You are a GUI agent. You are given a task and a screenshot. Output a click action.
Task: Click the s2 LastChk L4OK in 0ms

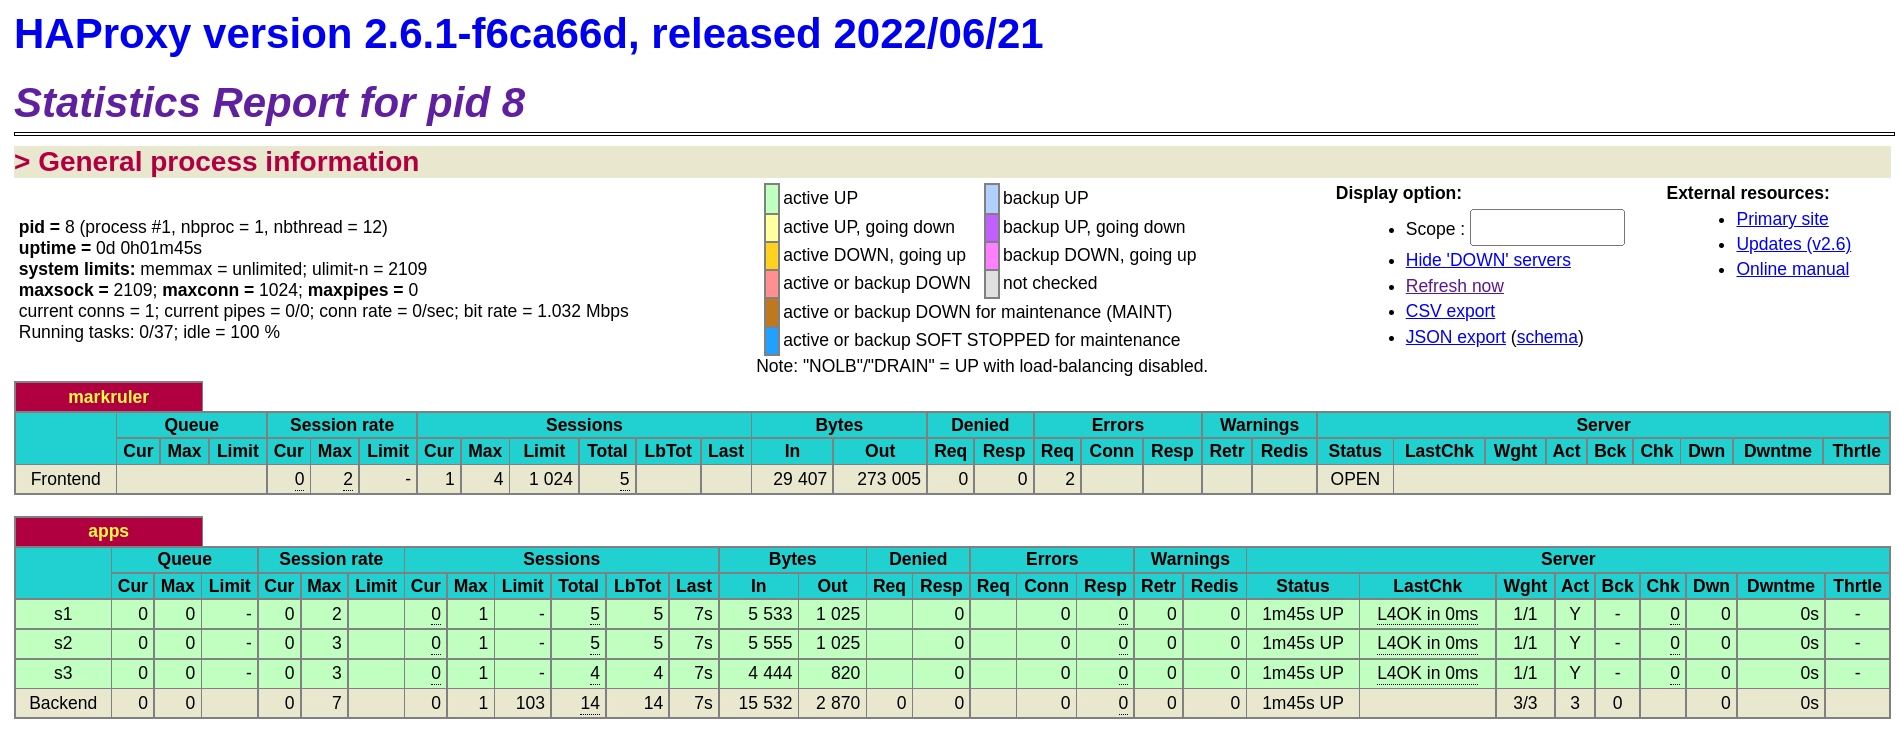point(1427,643)
